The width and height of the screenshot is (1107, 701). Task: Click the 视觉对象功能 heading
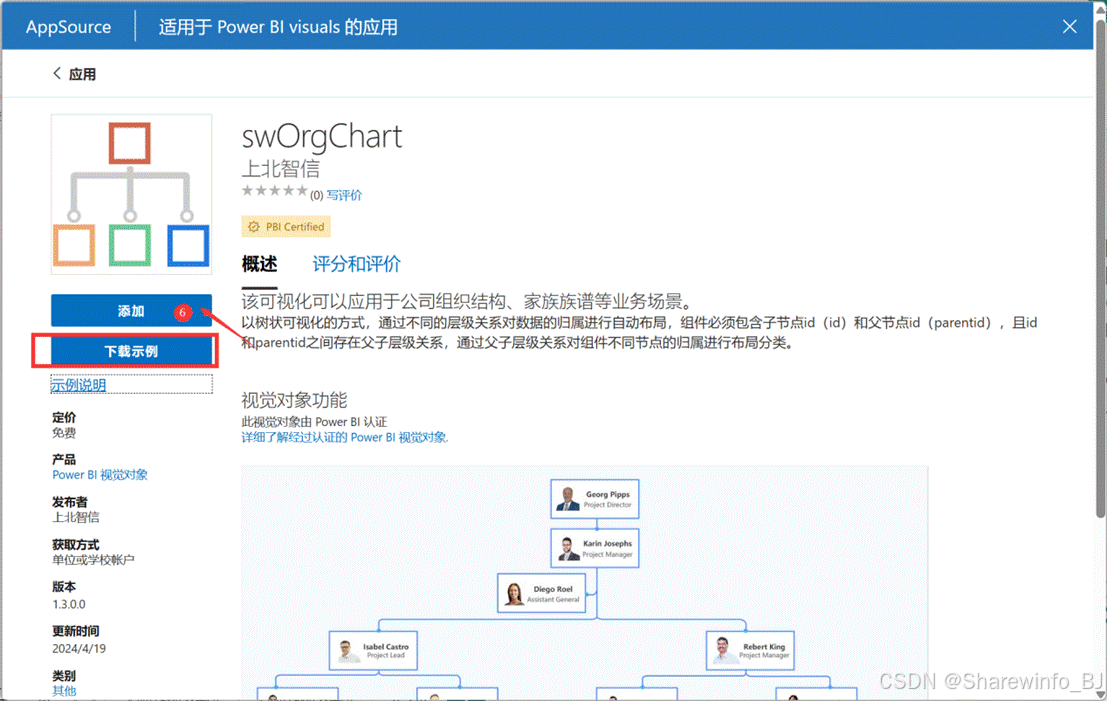(x=294, y=400)
